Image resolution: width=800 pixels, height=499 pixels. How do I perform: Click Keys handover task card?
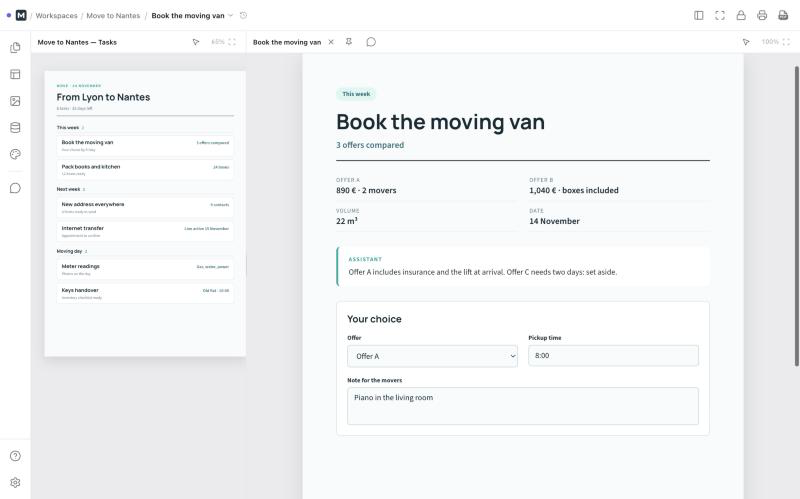(x=145, y=293)
